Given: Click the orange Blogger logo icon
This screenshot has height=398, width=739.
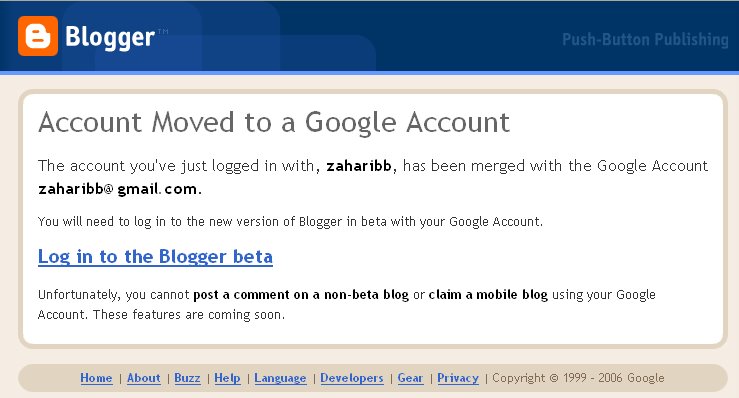Looking at the screenshot, I should point(38,36).
